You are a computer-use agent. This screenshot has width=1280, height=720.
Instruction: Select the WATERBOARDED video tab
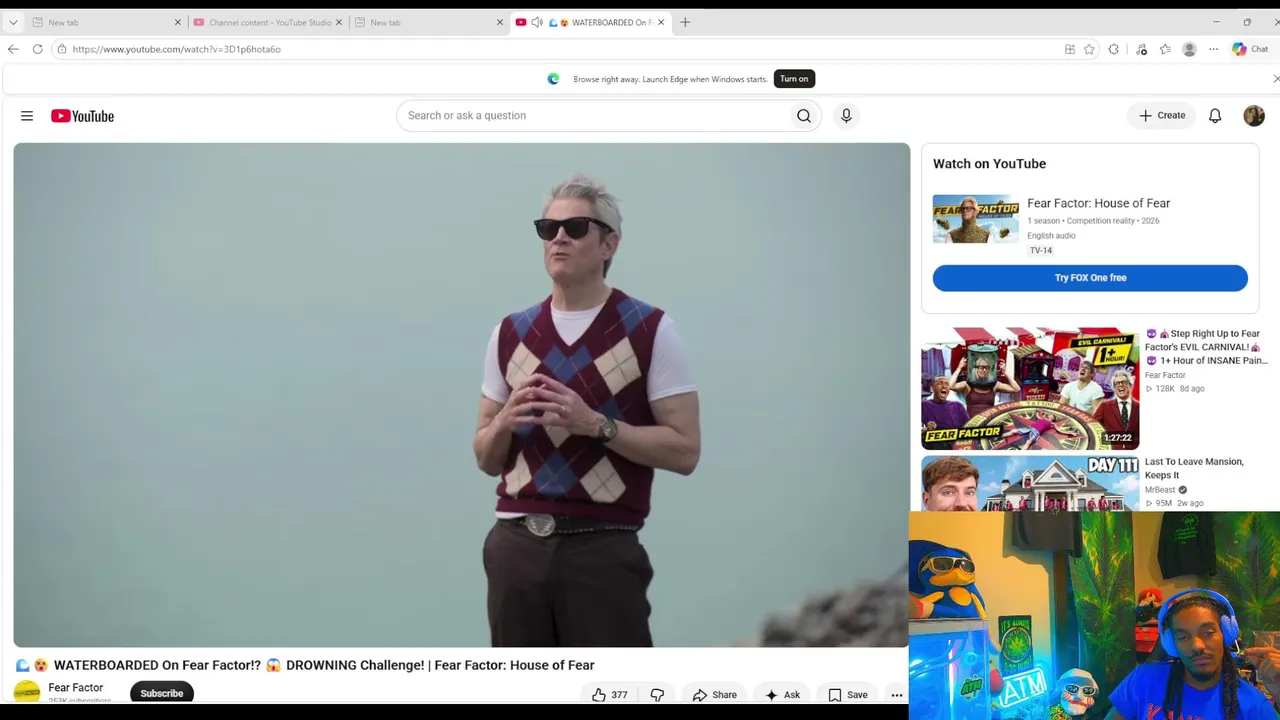click(x=591, y=22)
